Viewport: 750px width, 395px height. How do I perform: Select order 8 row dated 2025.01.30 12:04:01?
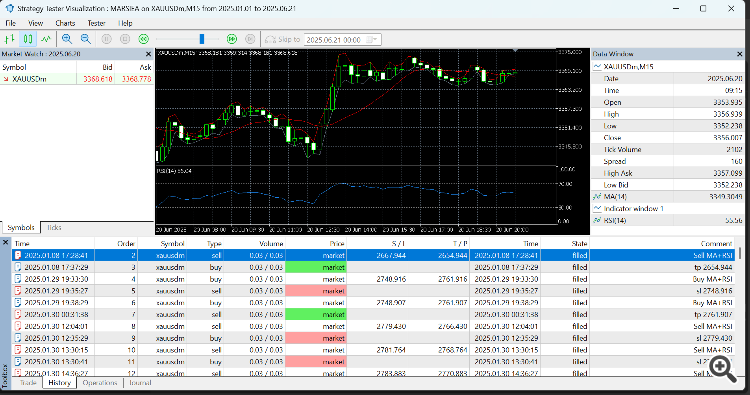[373, 326]
